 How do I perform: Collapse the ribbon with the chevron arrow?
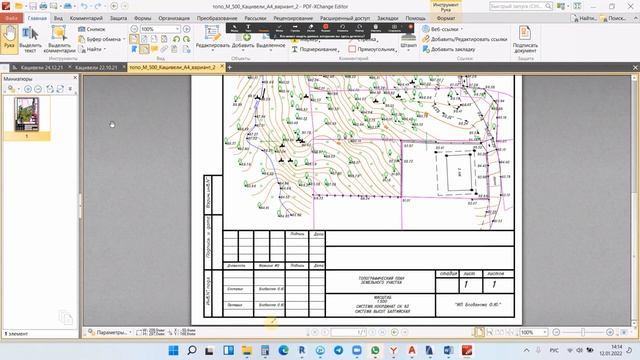(x=635, y=18)
